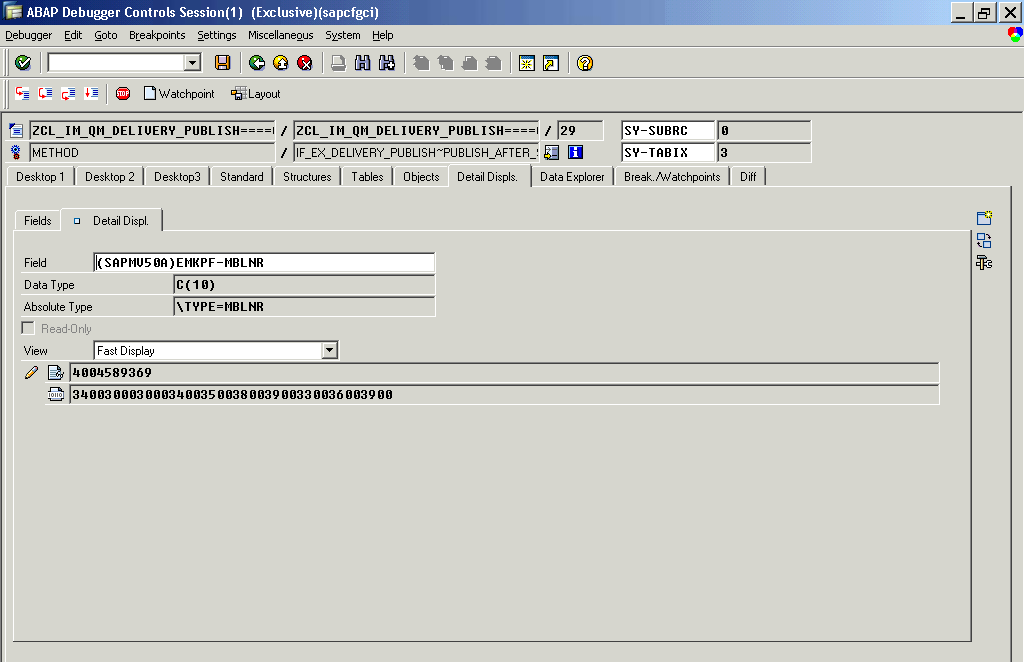The width and height of the screenshot is (1024, 662).
Task: Click the Next Page icon
Action: 470,63
